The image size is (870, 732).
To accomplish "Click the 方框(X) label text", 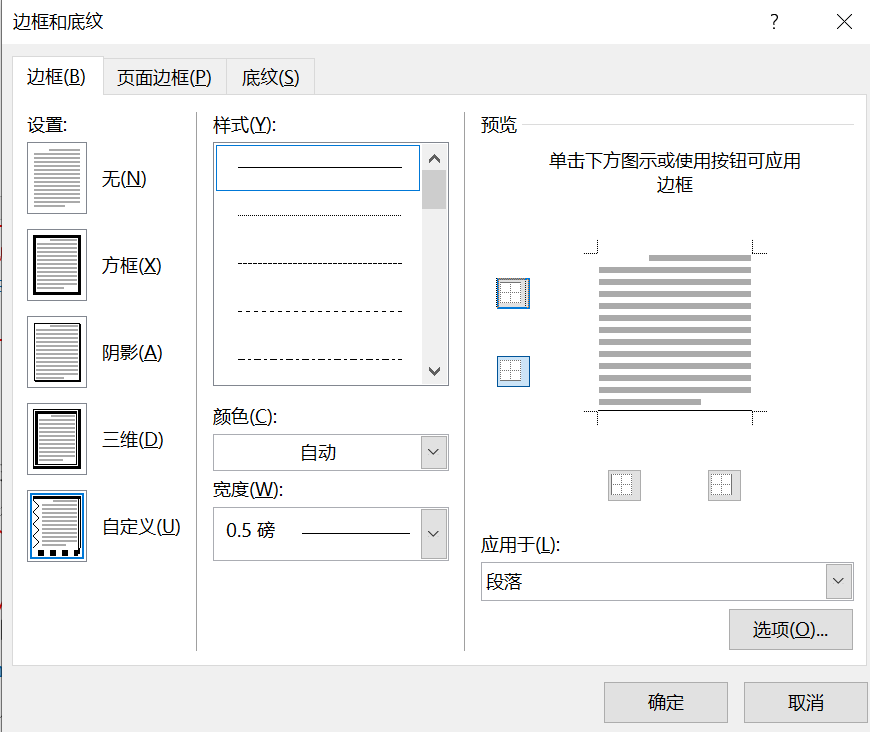I will [131, 266].
